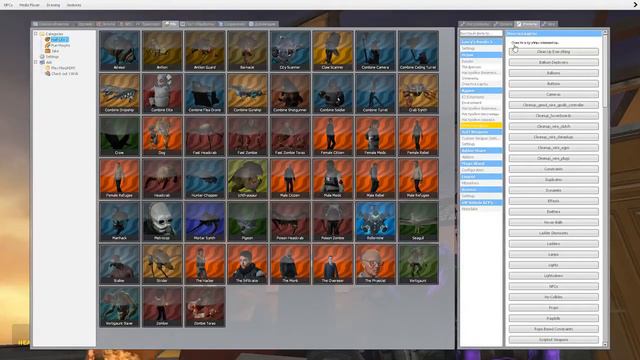Image resolution: width=640 pixels, height=360 pixels.
Task: Open Settings item in category tree
Action: [x=52, y=57]
